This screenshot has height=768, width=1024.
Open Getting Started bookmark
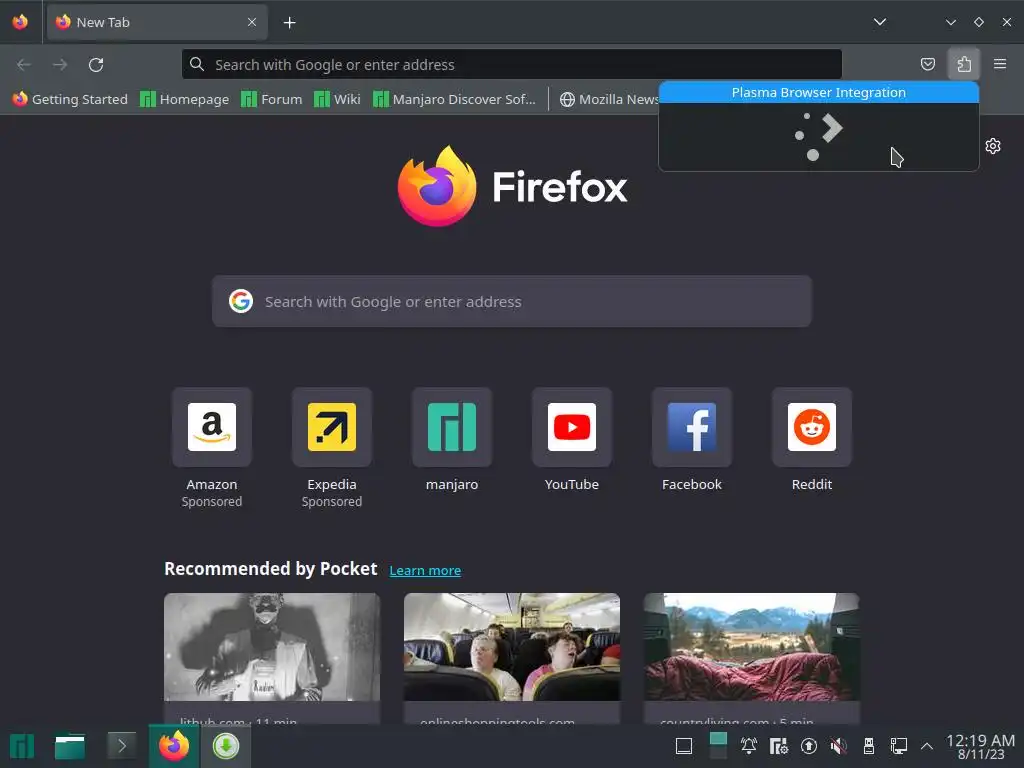tap(71, 99)
